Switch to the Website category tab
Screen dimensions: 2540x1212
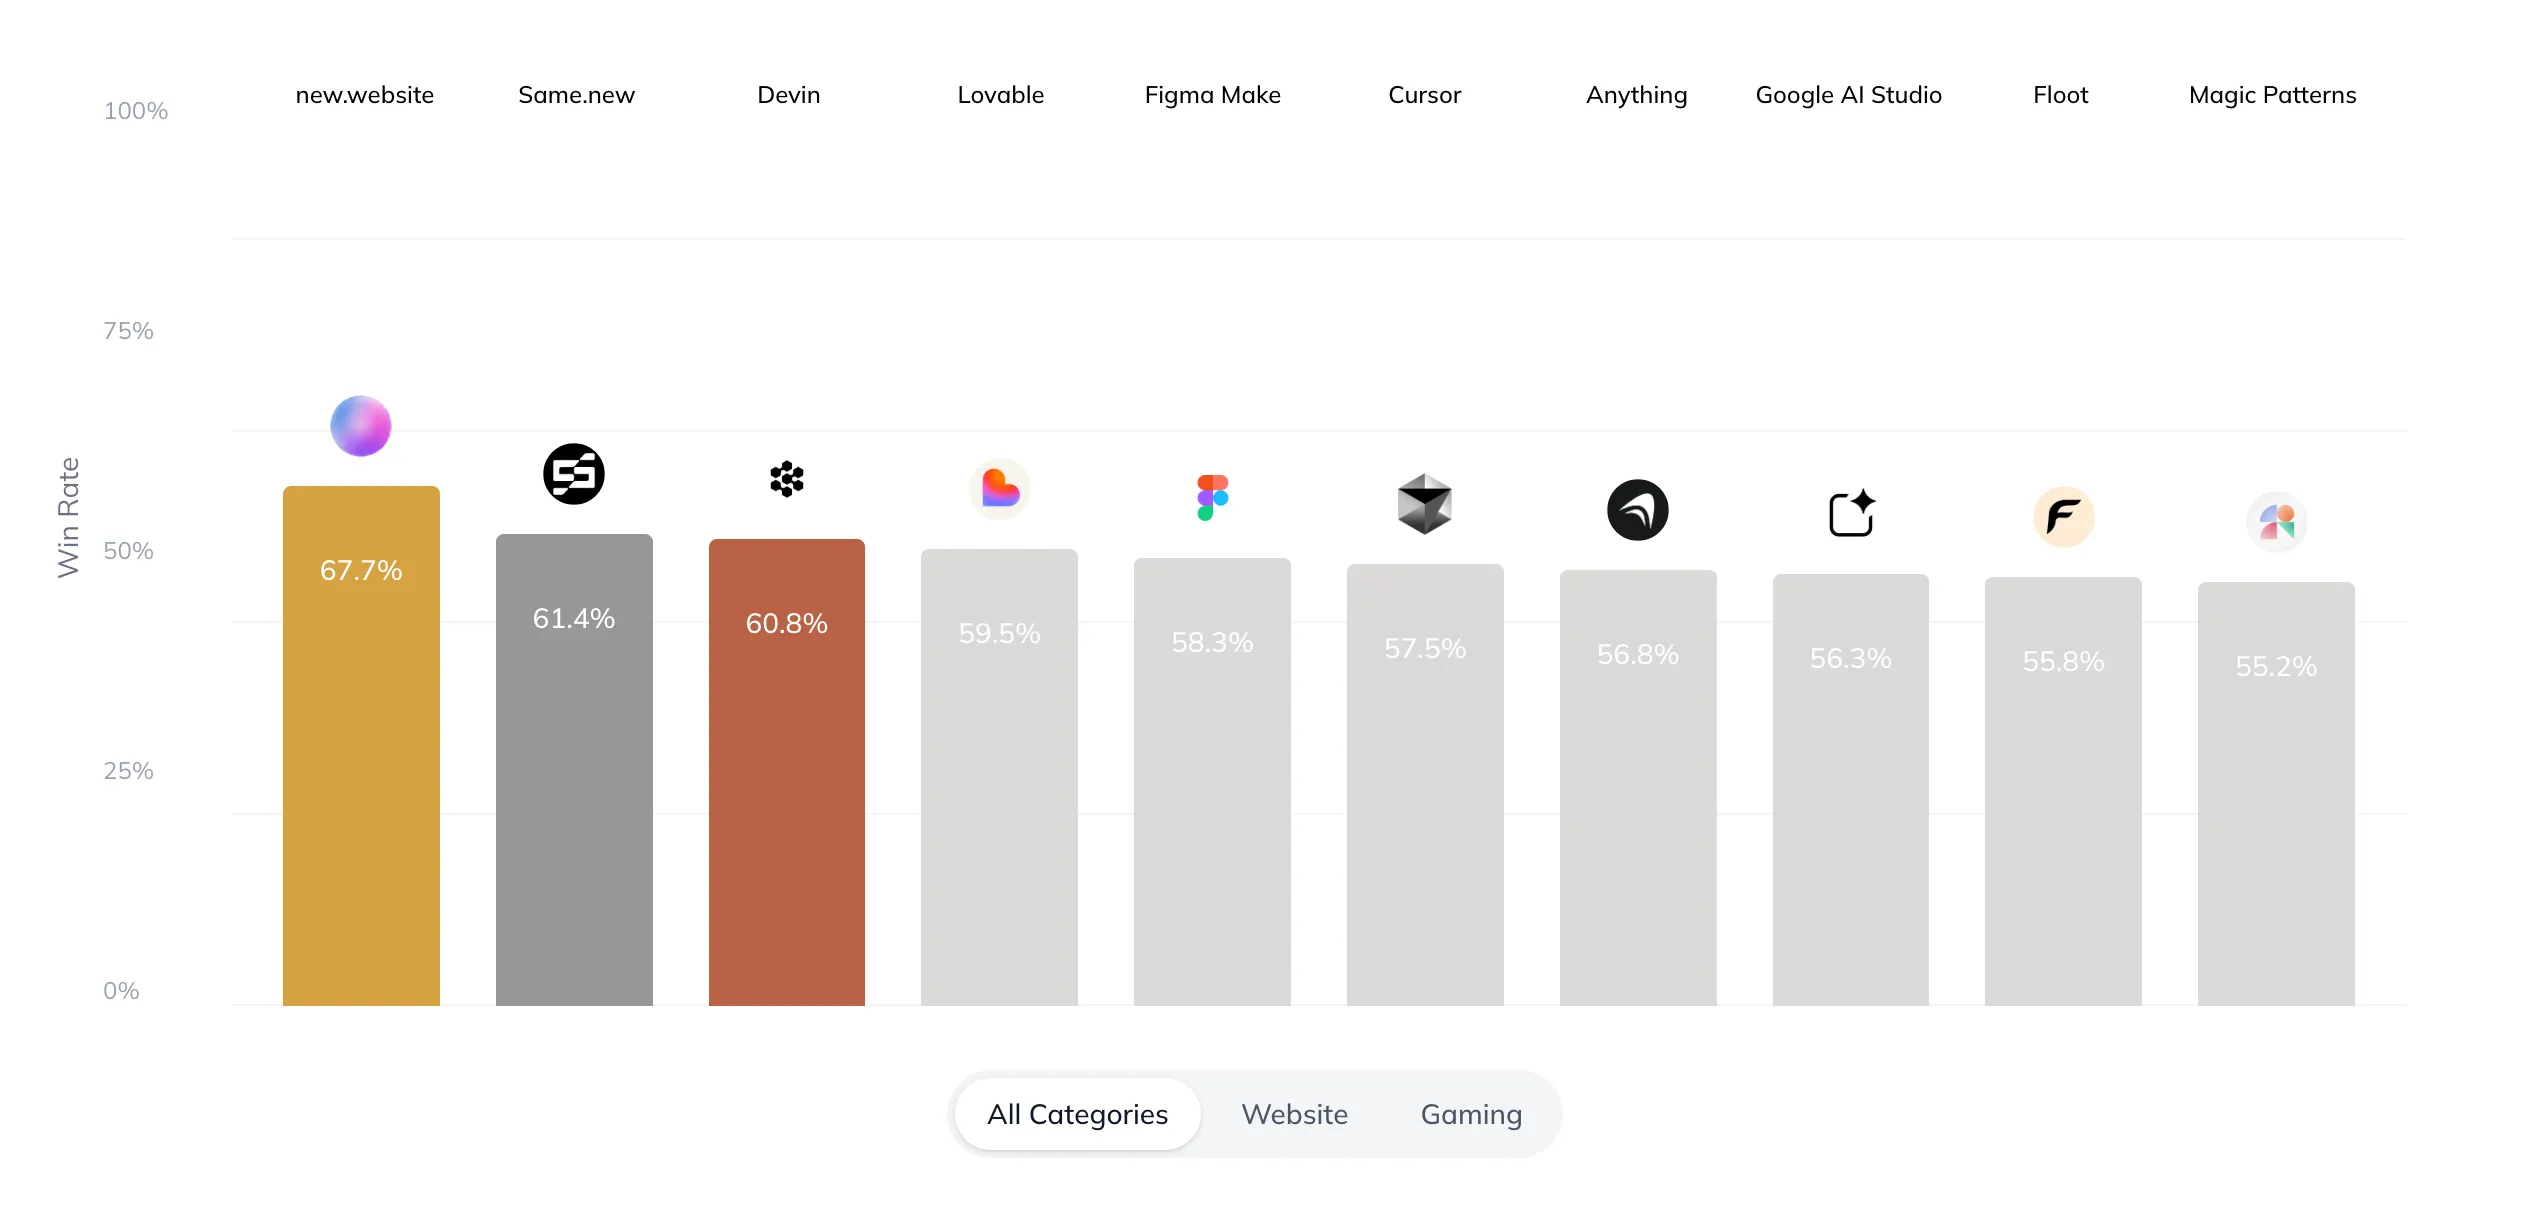click(1294, 1114)
